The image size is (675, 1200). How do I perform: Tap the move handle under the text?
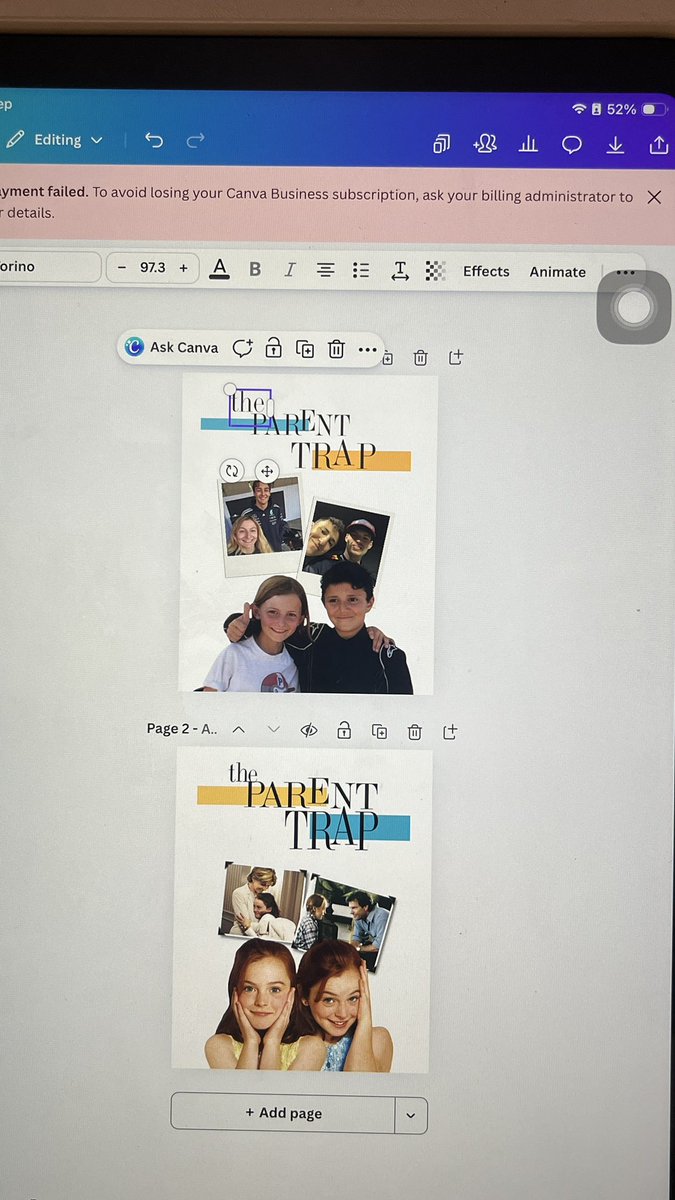click(x=266, y=470)
